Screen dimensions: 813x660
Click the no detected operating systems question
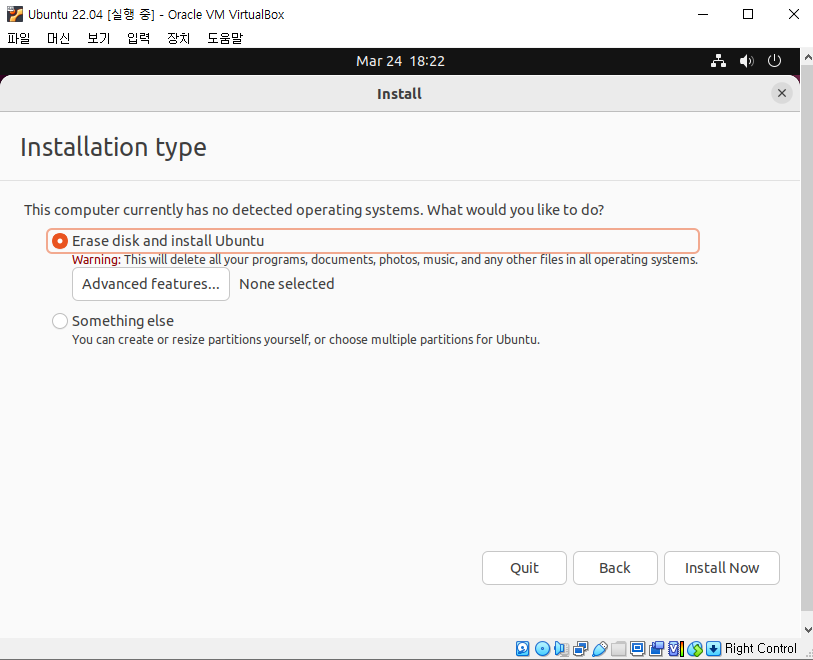[314, 210]
